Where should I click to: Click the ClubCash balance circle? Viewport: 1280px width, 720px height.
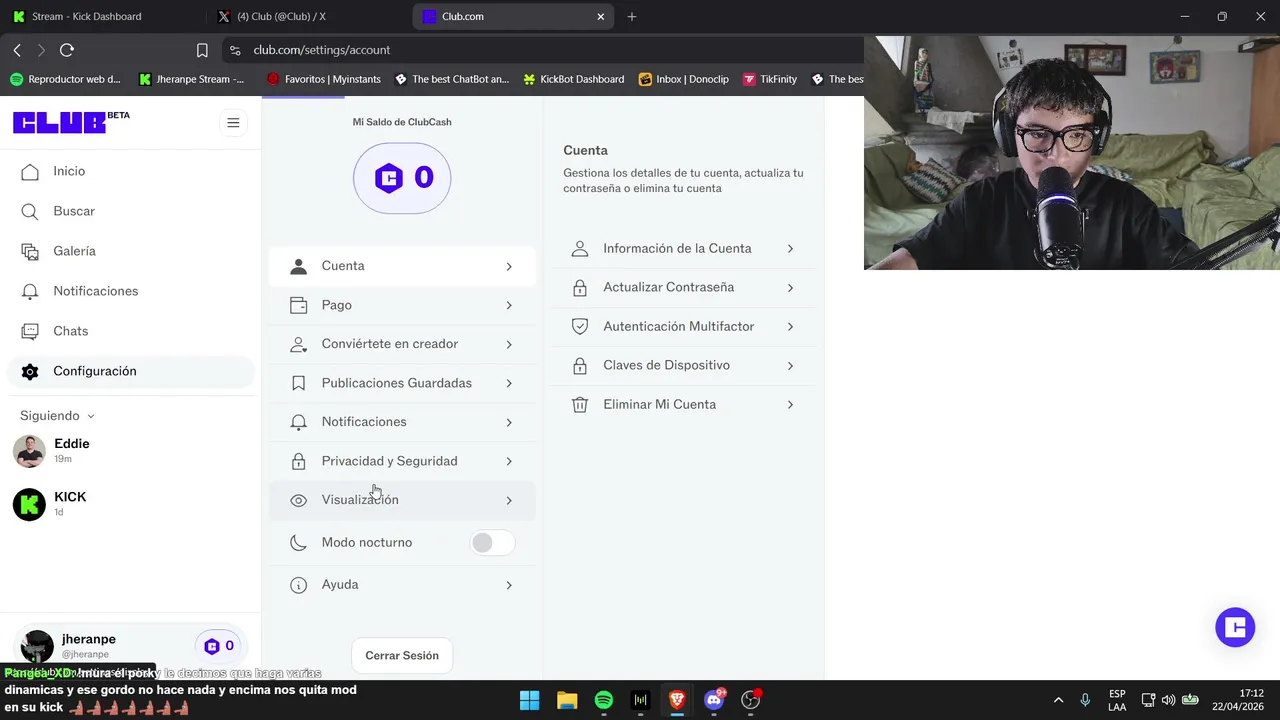402,178
